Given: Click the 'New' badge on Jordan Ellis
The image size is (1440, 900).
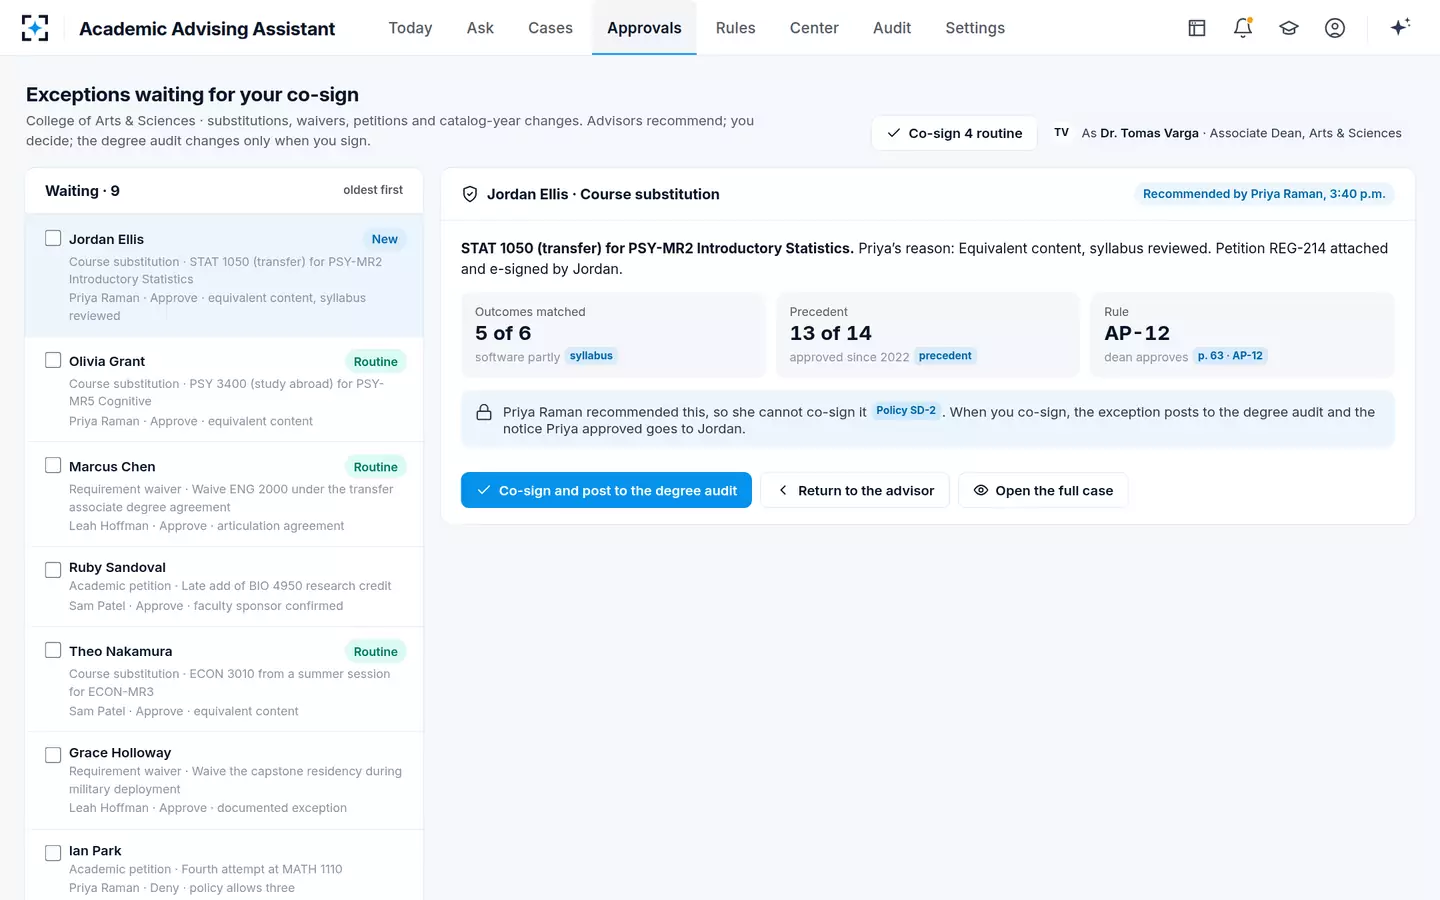Looking at the screenshot, I should pyautogui.click(x=385, y=239).
